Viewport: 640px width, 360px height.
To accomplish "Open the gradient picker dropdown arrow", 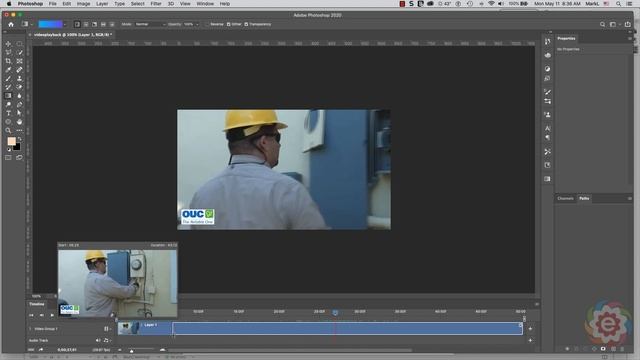I will point(66,24).
